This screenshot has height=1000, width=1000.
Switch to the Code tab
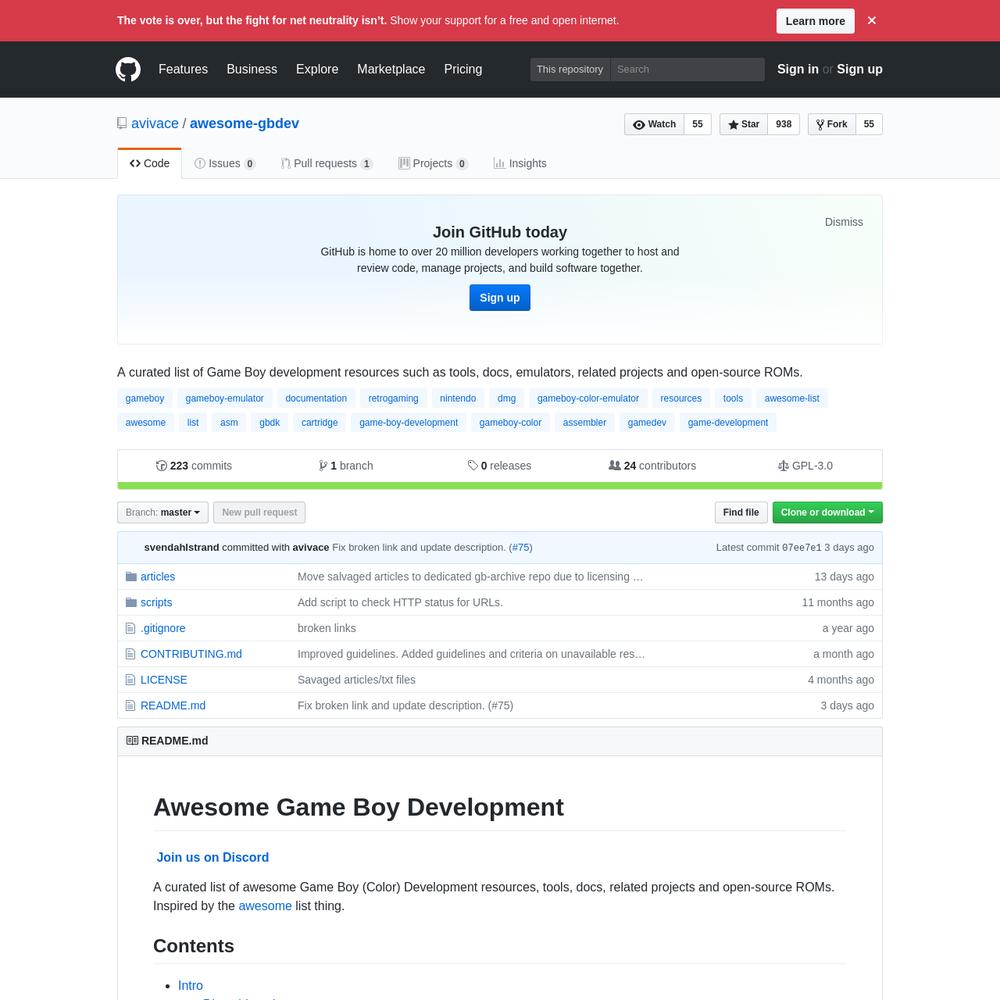tap(150, 163)
